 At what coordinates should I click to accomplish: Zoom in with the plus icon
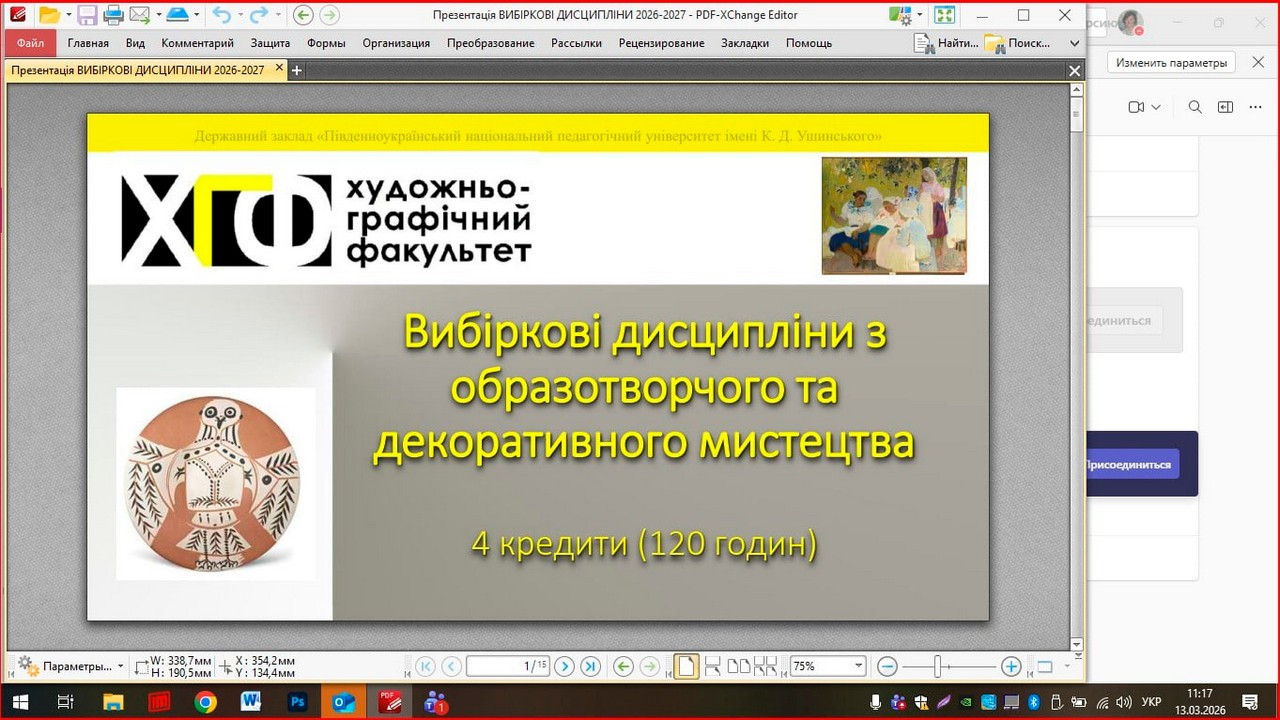tap(1010, 666)
